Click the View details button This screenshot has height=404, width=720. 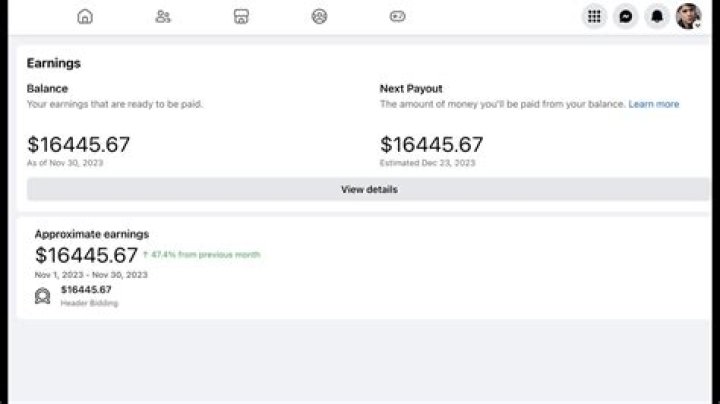[368, 189]
